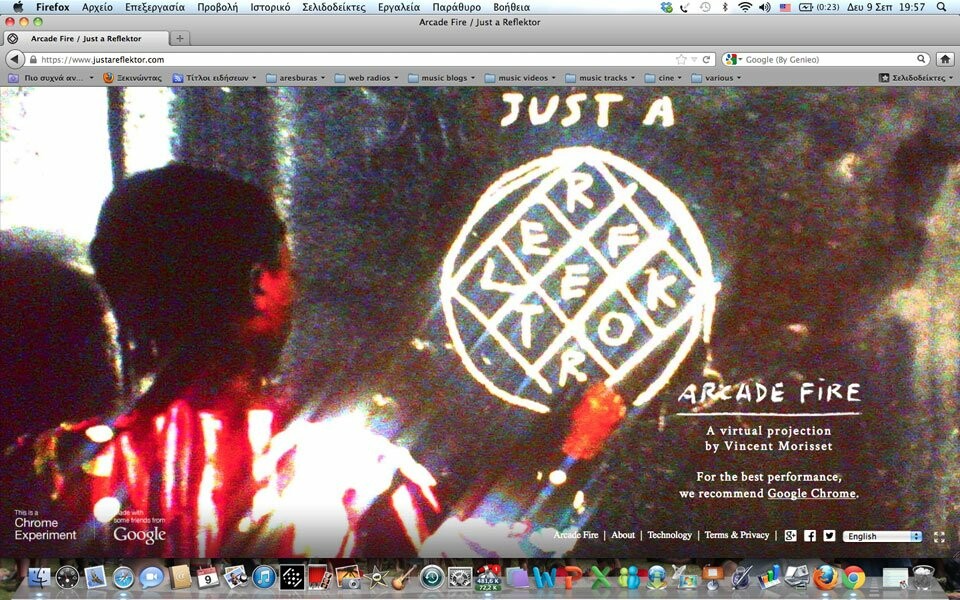The width and height of the screenshot is (960, 600).
Task: Launch Microsoft Word from the dock
Action: pyautogui.click(x=544, y=577)
